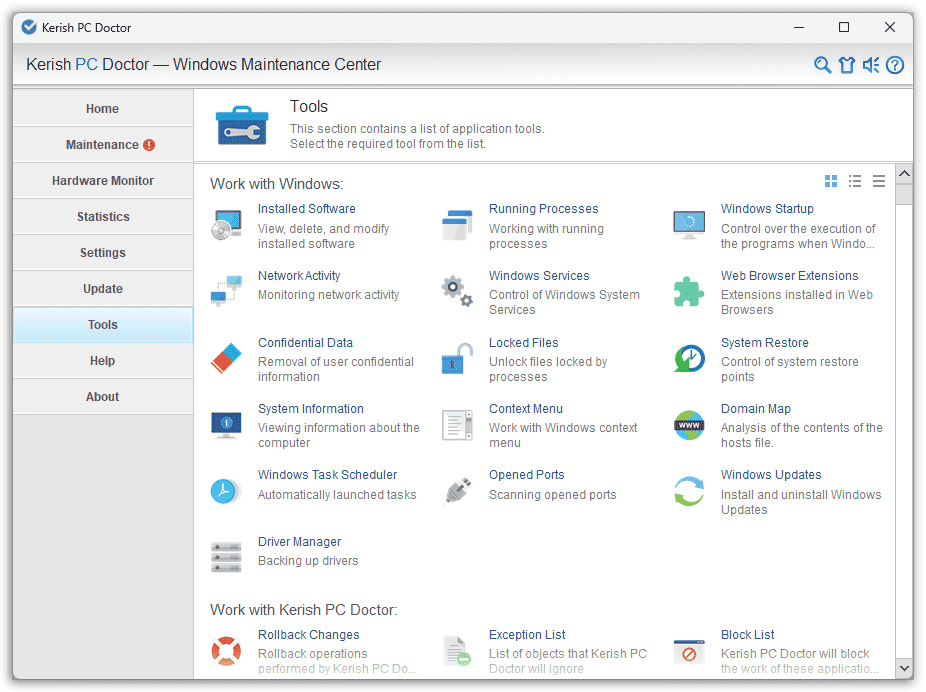Switch to compact list view icon
The image size is (926, 692).
click(879, 181)
